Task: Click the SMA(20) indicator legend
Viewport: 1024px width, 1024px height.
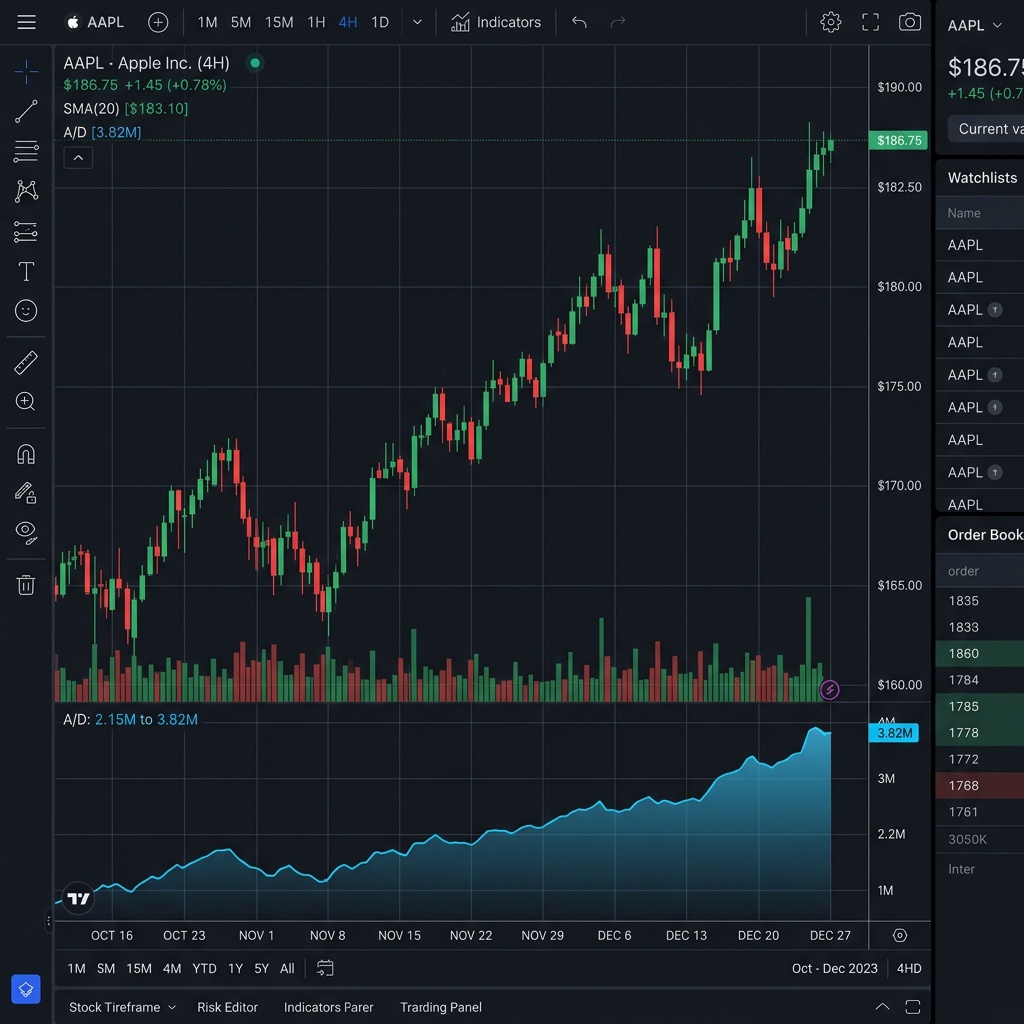Action: click(x=125, y=108)
